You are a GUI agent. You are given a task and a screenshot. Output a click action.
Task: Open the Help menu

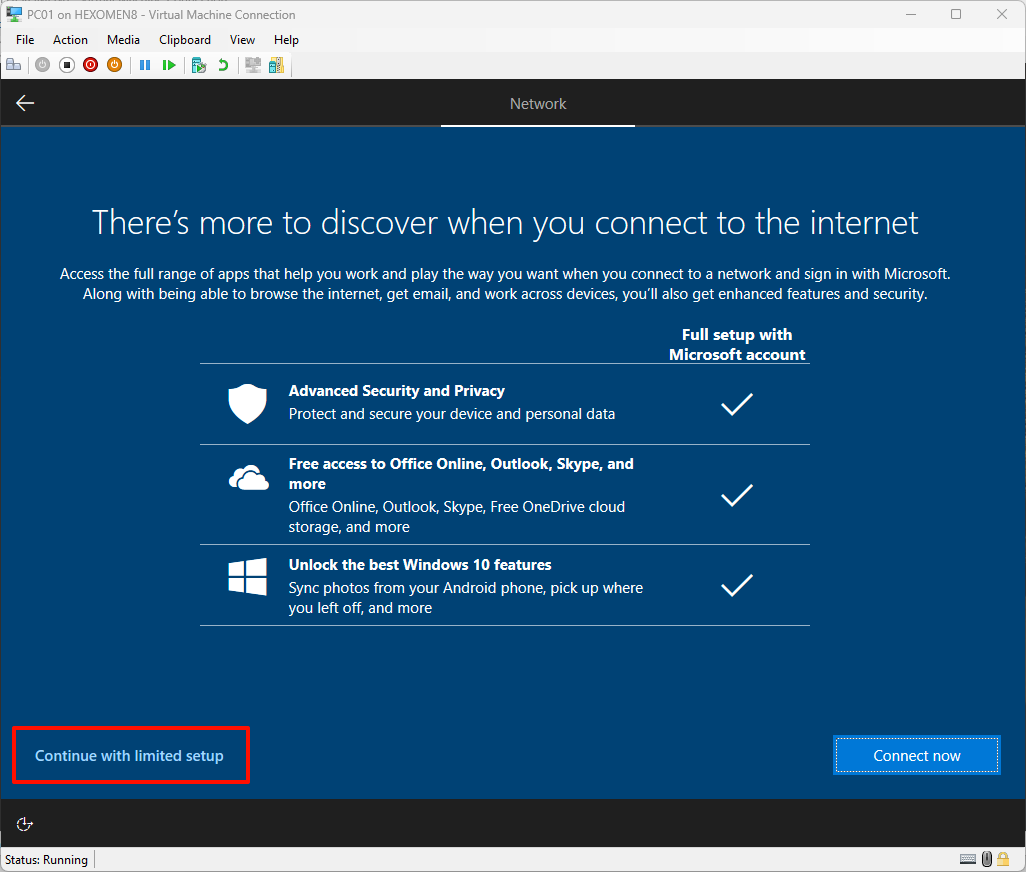tap(286, 40)
